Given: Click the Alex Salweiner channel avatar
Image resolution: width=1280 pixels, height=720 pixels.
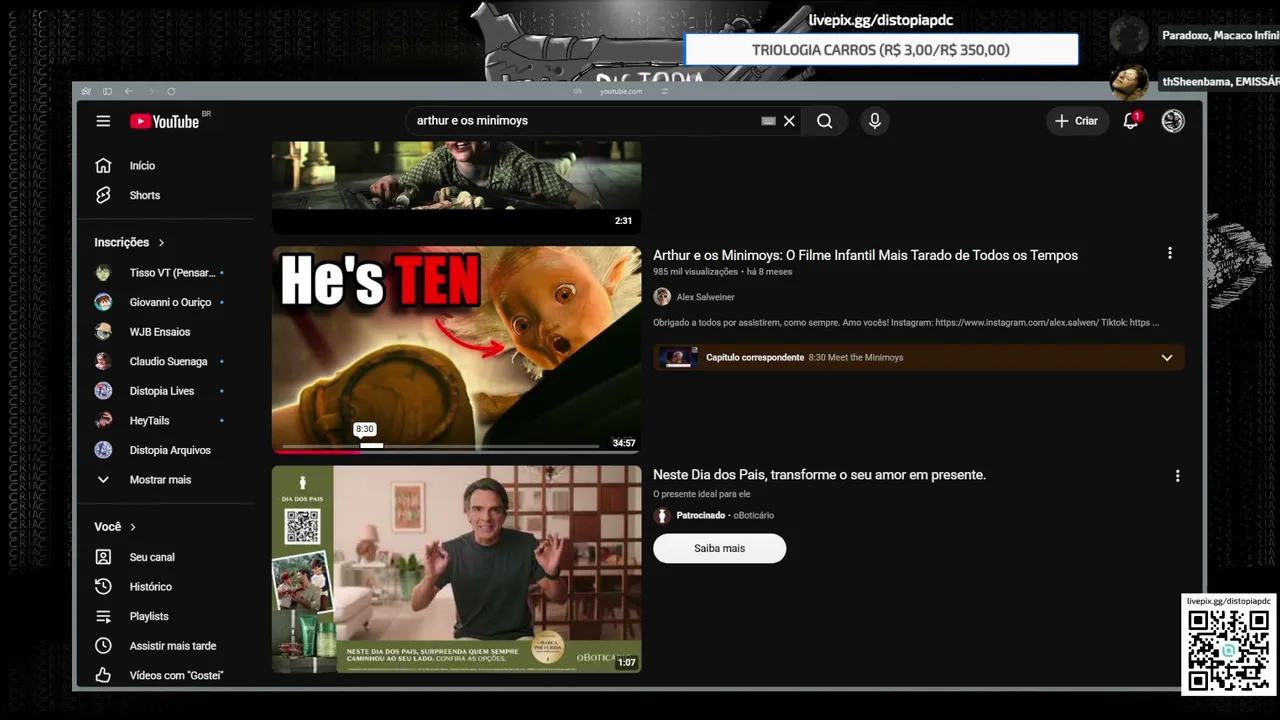Looking at the screenshot, I should click(662, 297).
